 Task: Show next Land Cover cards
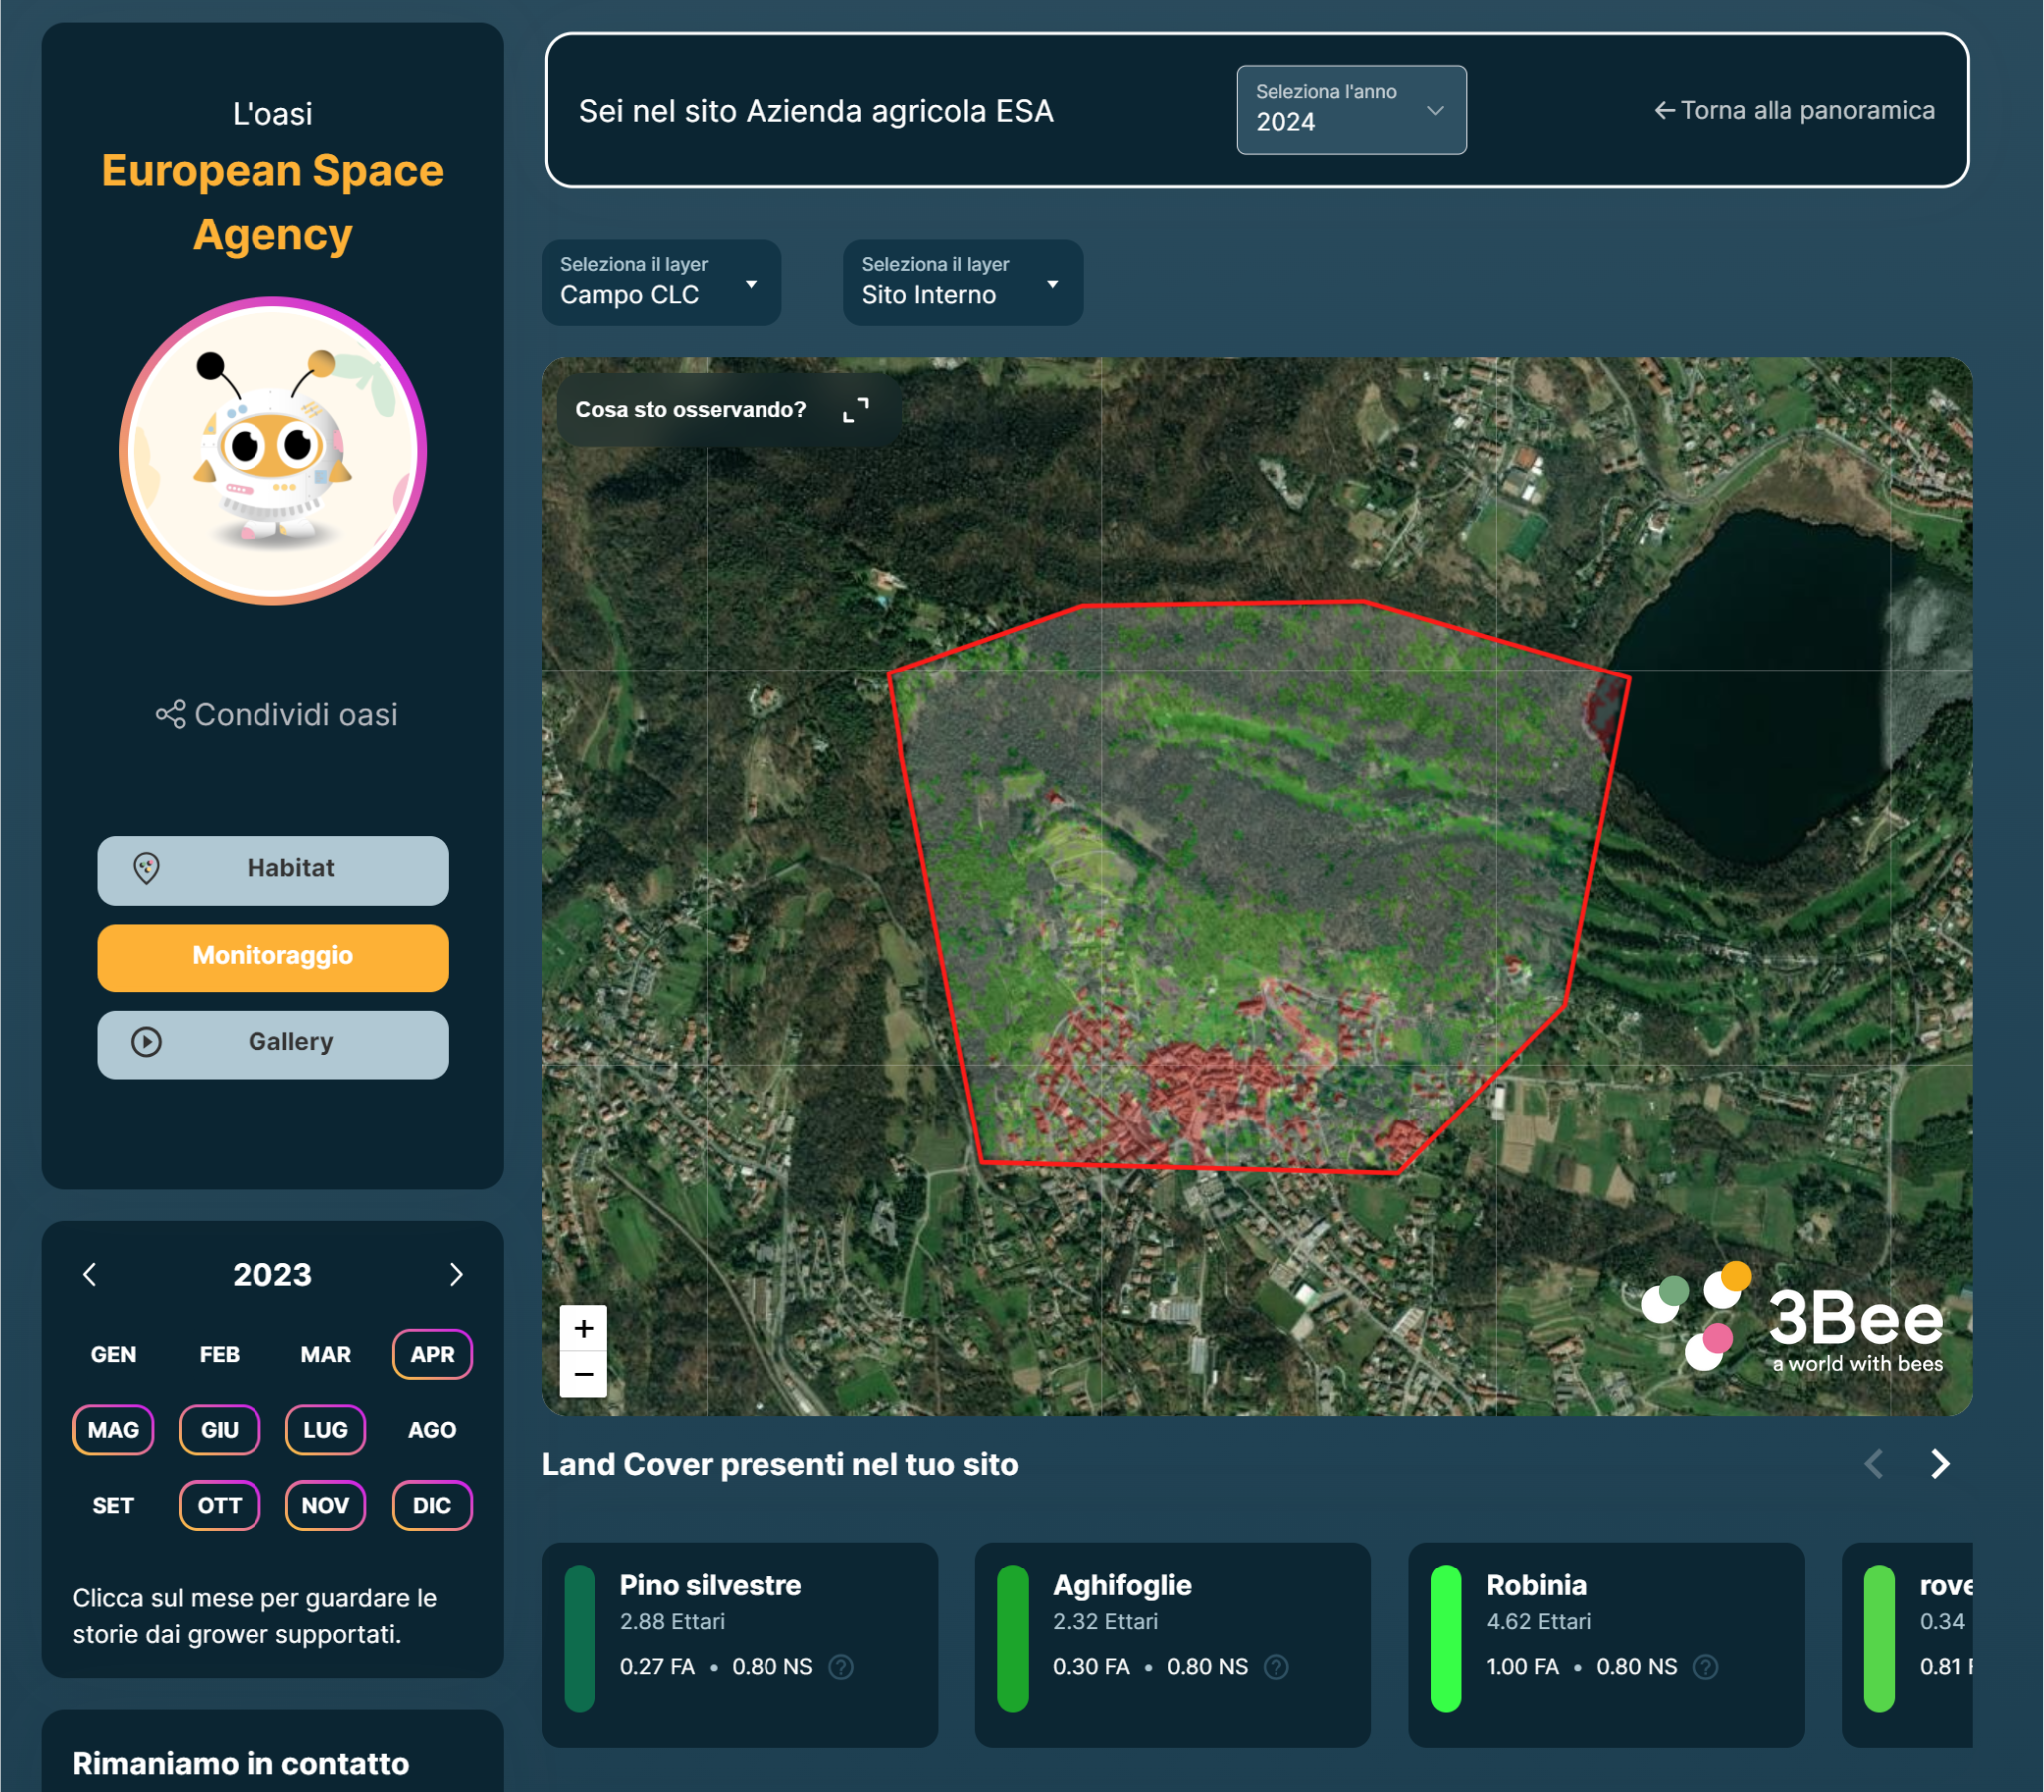pyautogui.click(x=1941, y=1464)
